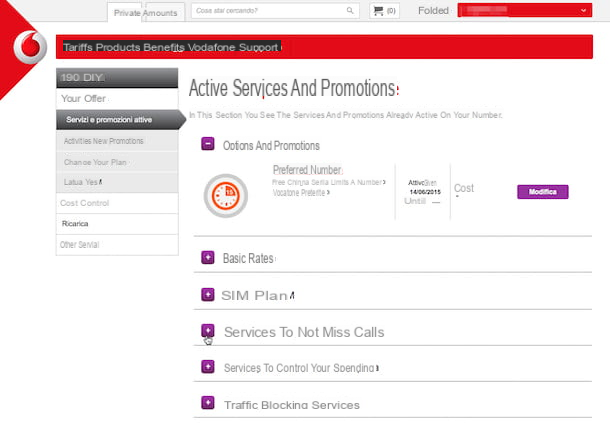610x439 pixels.
Task: Expand Services To Not Miss Calls
Action: (x=208, y=331)
